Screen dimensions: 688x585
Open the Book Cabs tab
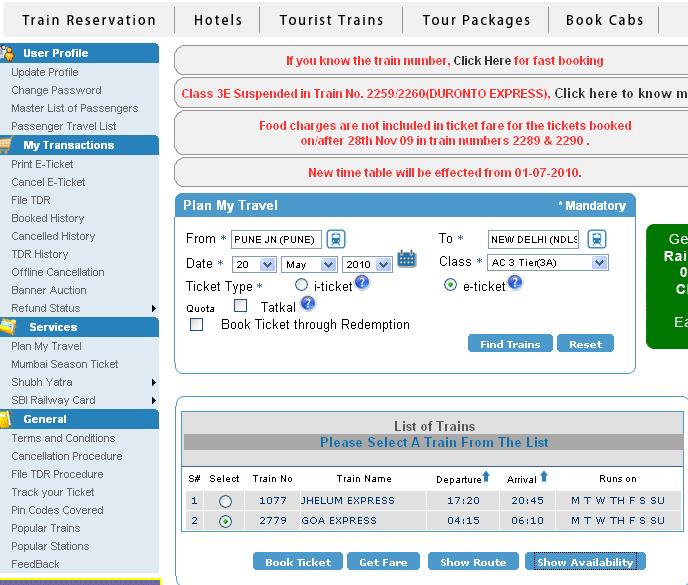604,20
